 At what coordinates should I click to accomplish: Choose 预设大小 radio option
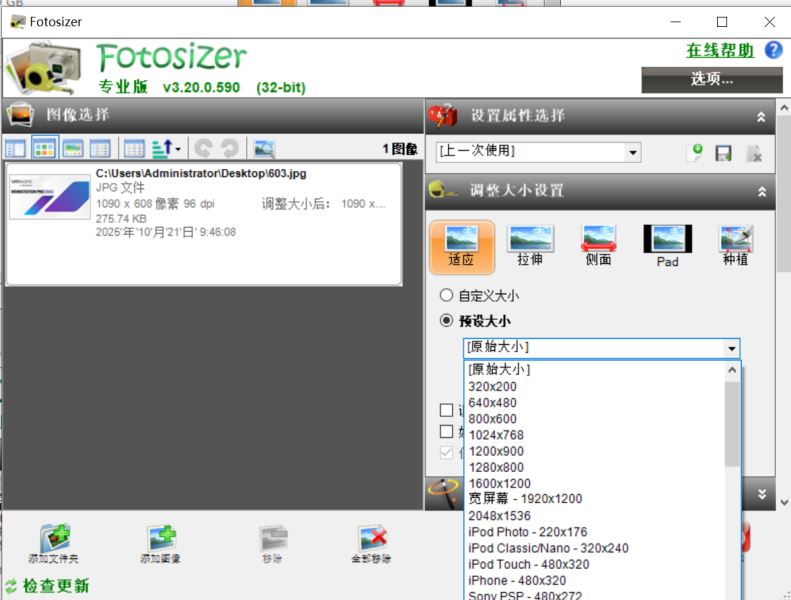(475, 321)
